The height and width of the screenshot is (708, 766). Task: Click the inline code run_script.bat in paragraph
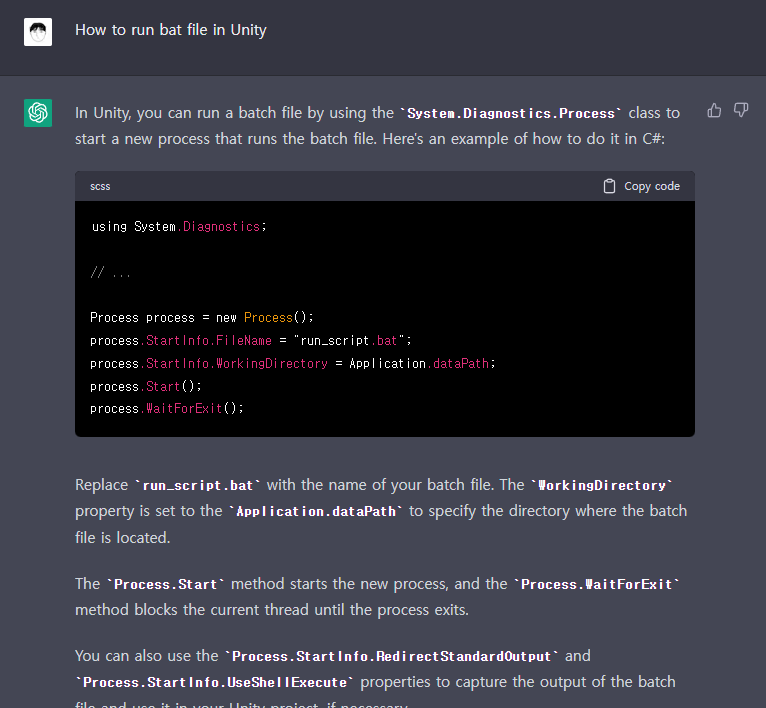click(x=198, y=485)
